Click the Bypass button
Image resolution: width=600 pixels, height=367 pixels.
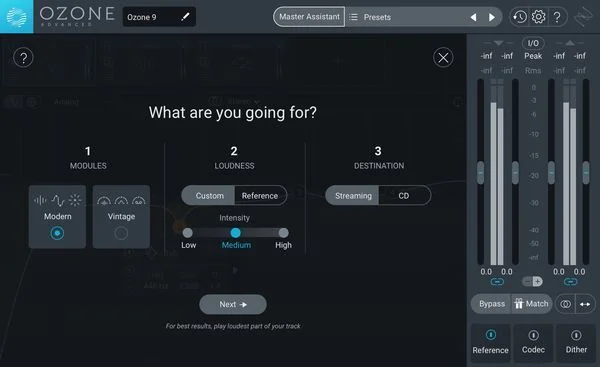tap(492, 304)
